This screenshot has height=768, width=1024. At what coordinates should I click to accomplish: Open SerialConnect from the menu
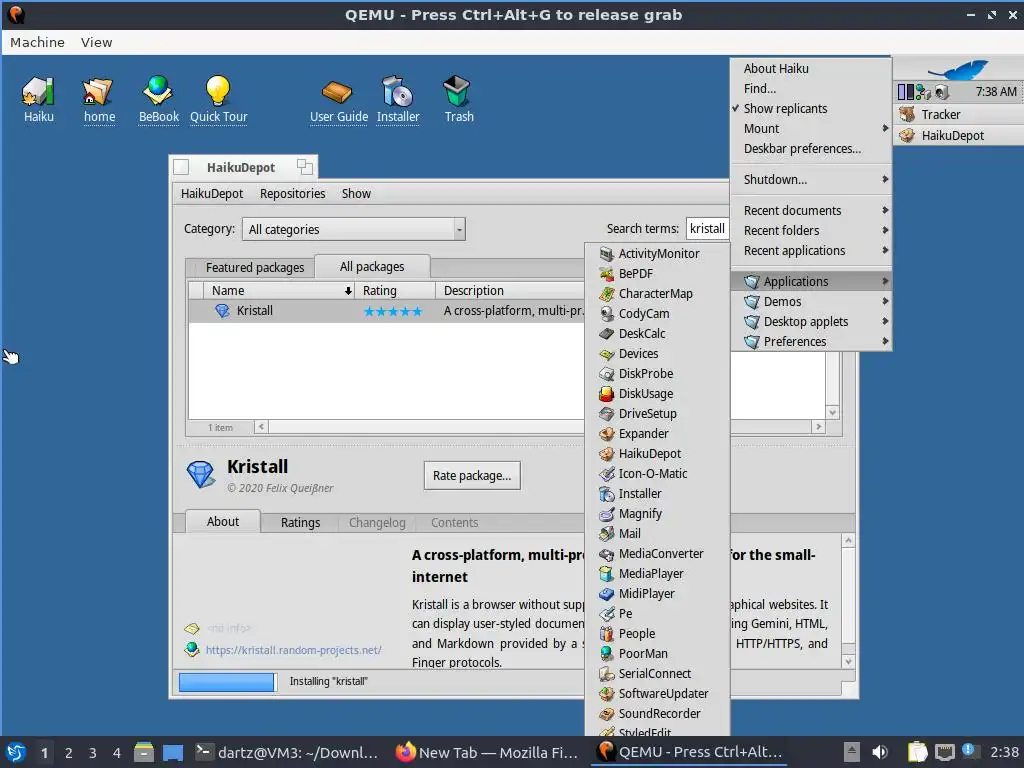click(x=657, y=673)
